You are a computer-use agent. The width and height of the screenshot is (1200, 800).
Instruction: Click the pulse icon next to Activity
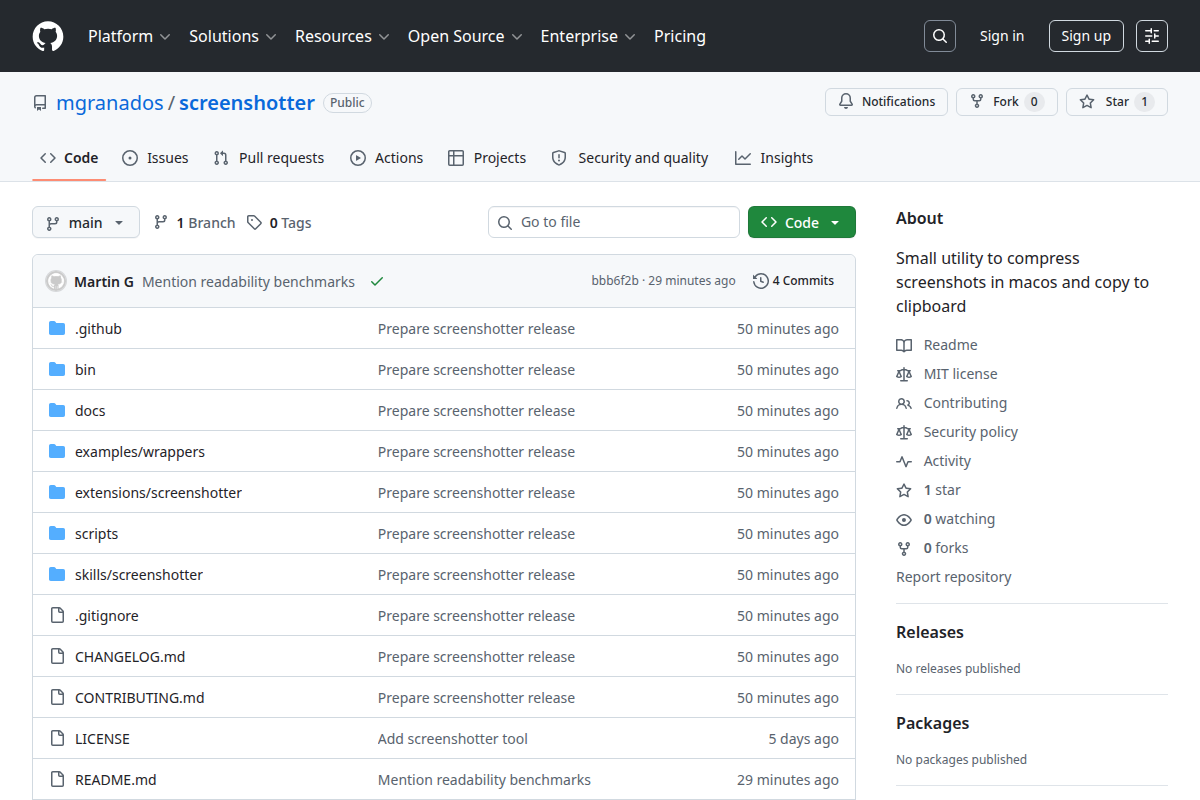(904, 461)
